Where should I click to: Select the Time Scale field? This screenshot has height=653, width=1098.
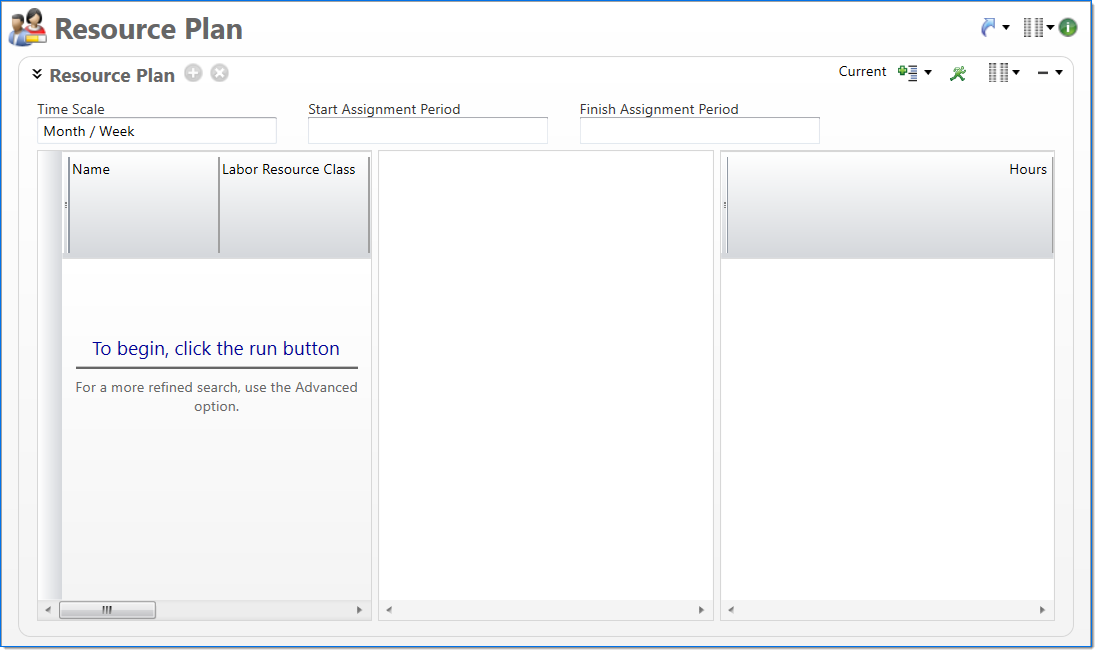coord(157,131)
